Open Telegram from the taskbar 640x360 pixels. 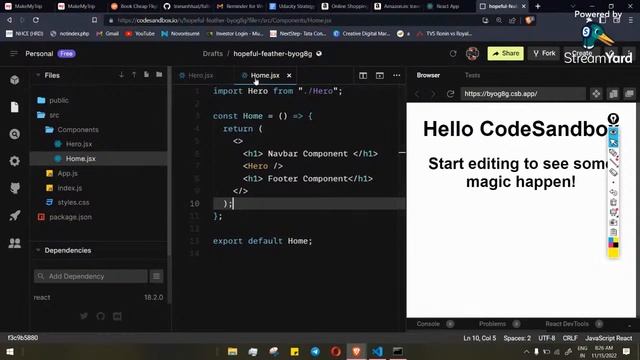pyautogui.click(x=315, y=351)
